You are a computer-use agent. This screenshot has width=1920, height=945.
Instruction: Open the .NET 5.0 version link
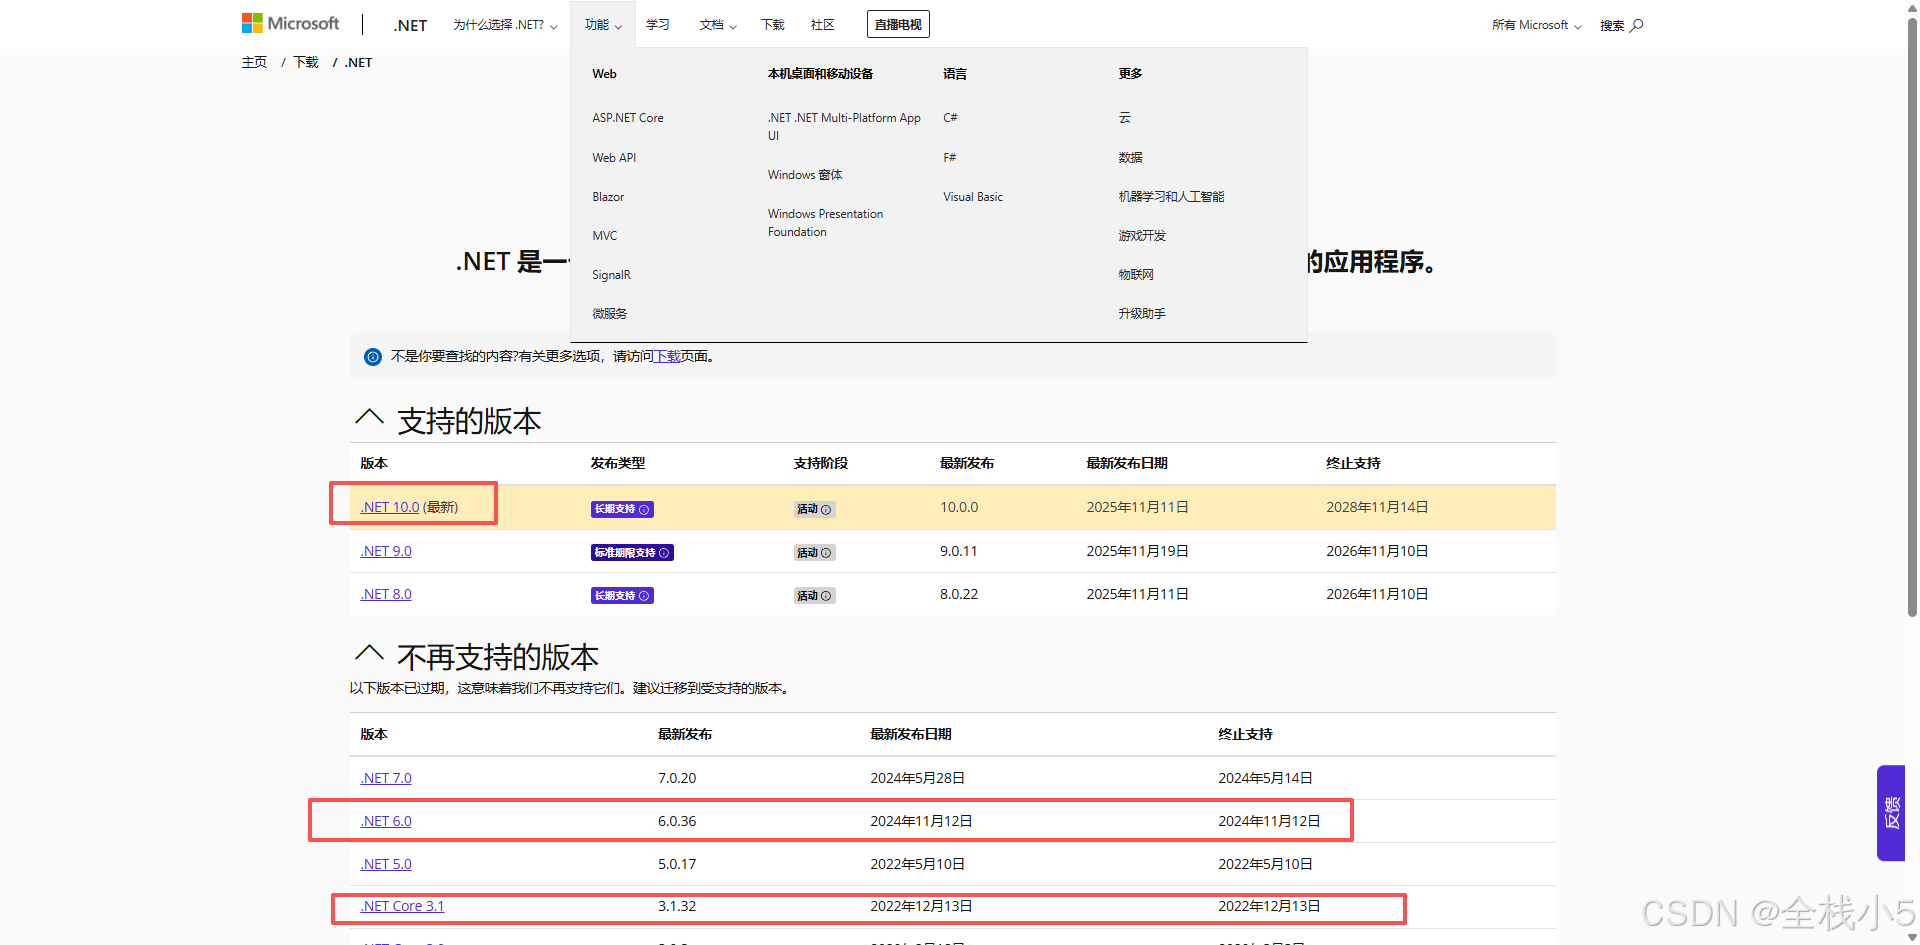click(x=386, y=865)
